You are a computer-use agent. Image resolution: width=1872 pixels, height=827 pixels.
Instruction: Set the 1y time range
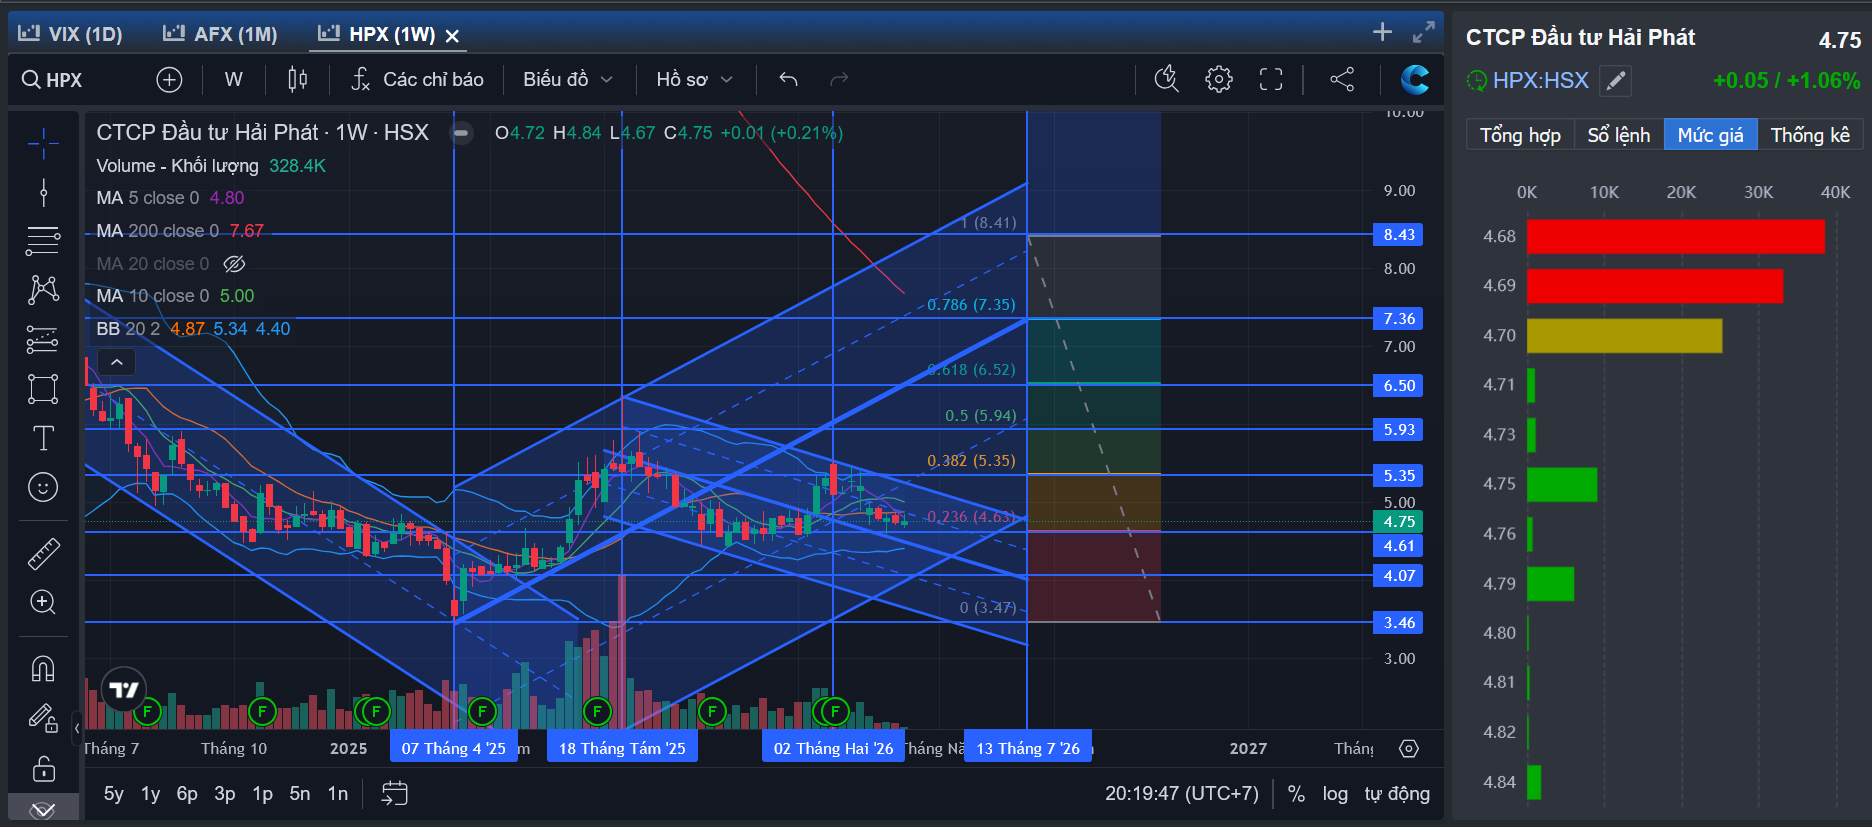(150, 794)
